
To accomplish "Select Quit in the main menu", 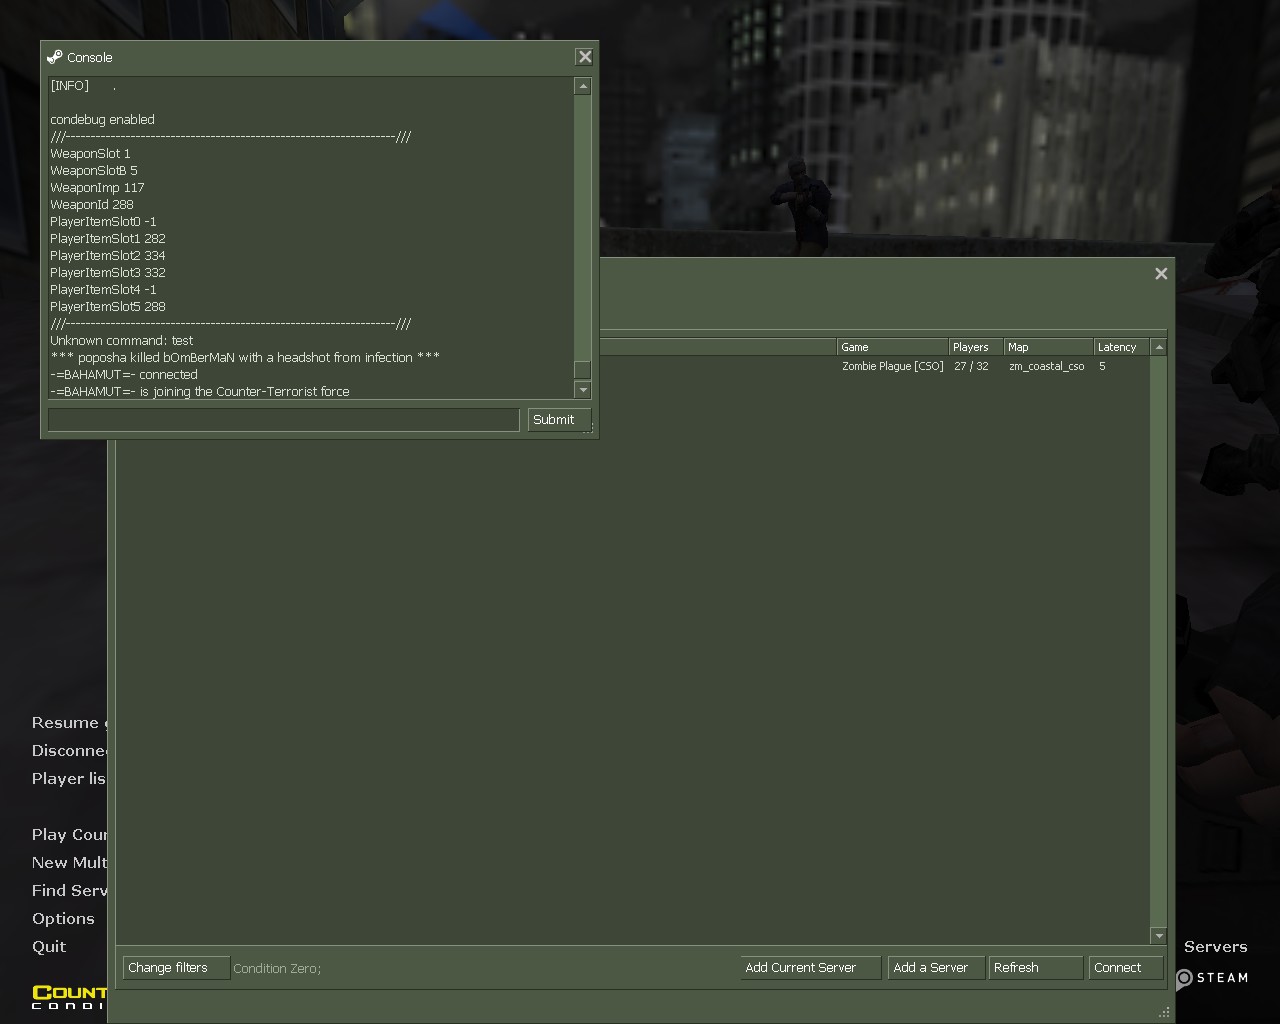I will [49, 947].
